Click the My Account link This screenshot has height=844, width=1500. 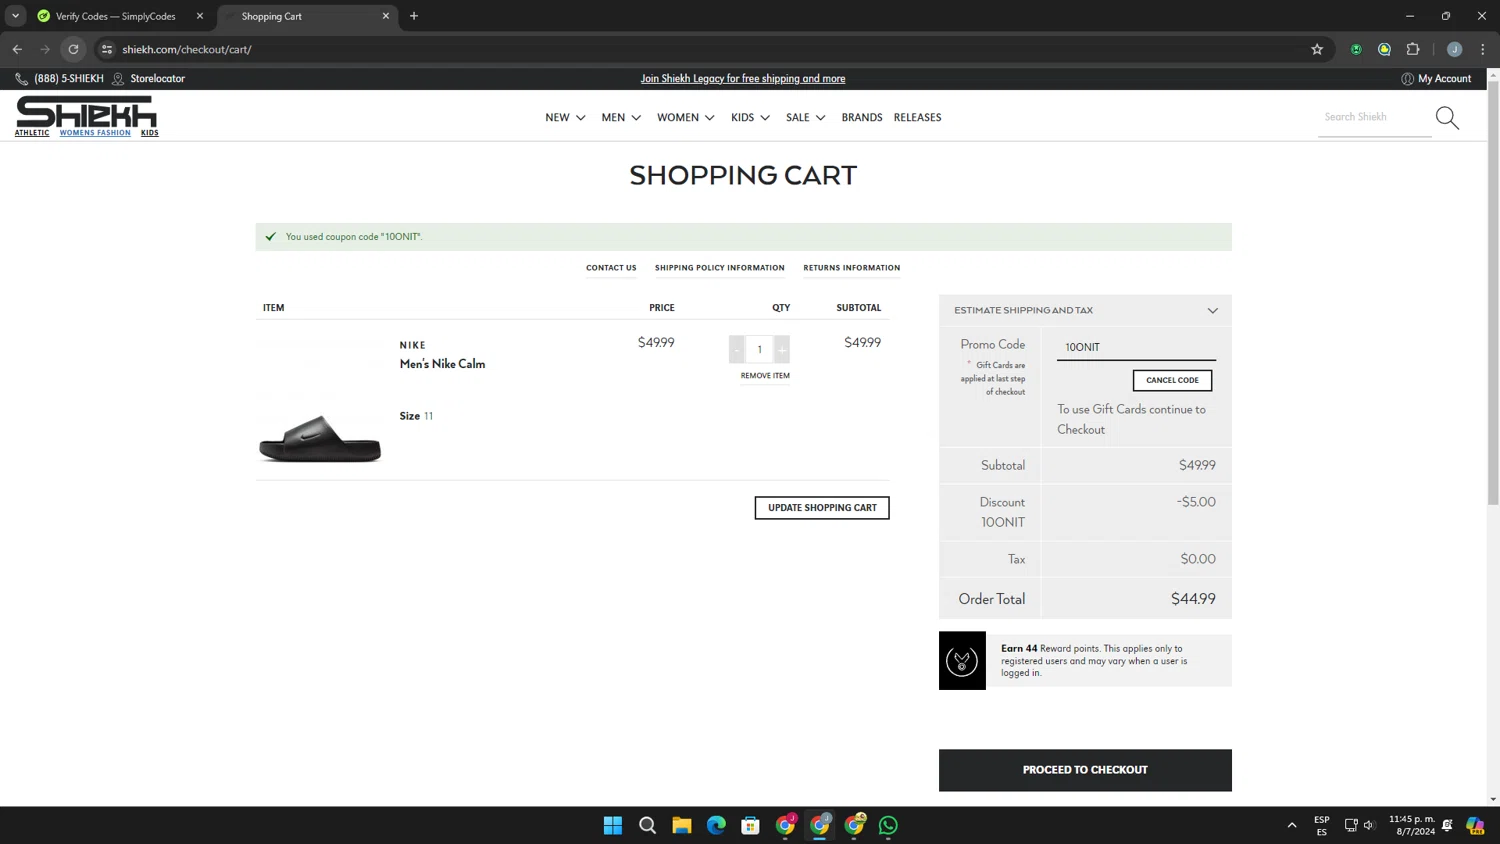click(x=1444, y=78)
